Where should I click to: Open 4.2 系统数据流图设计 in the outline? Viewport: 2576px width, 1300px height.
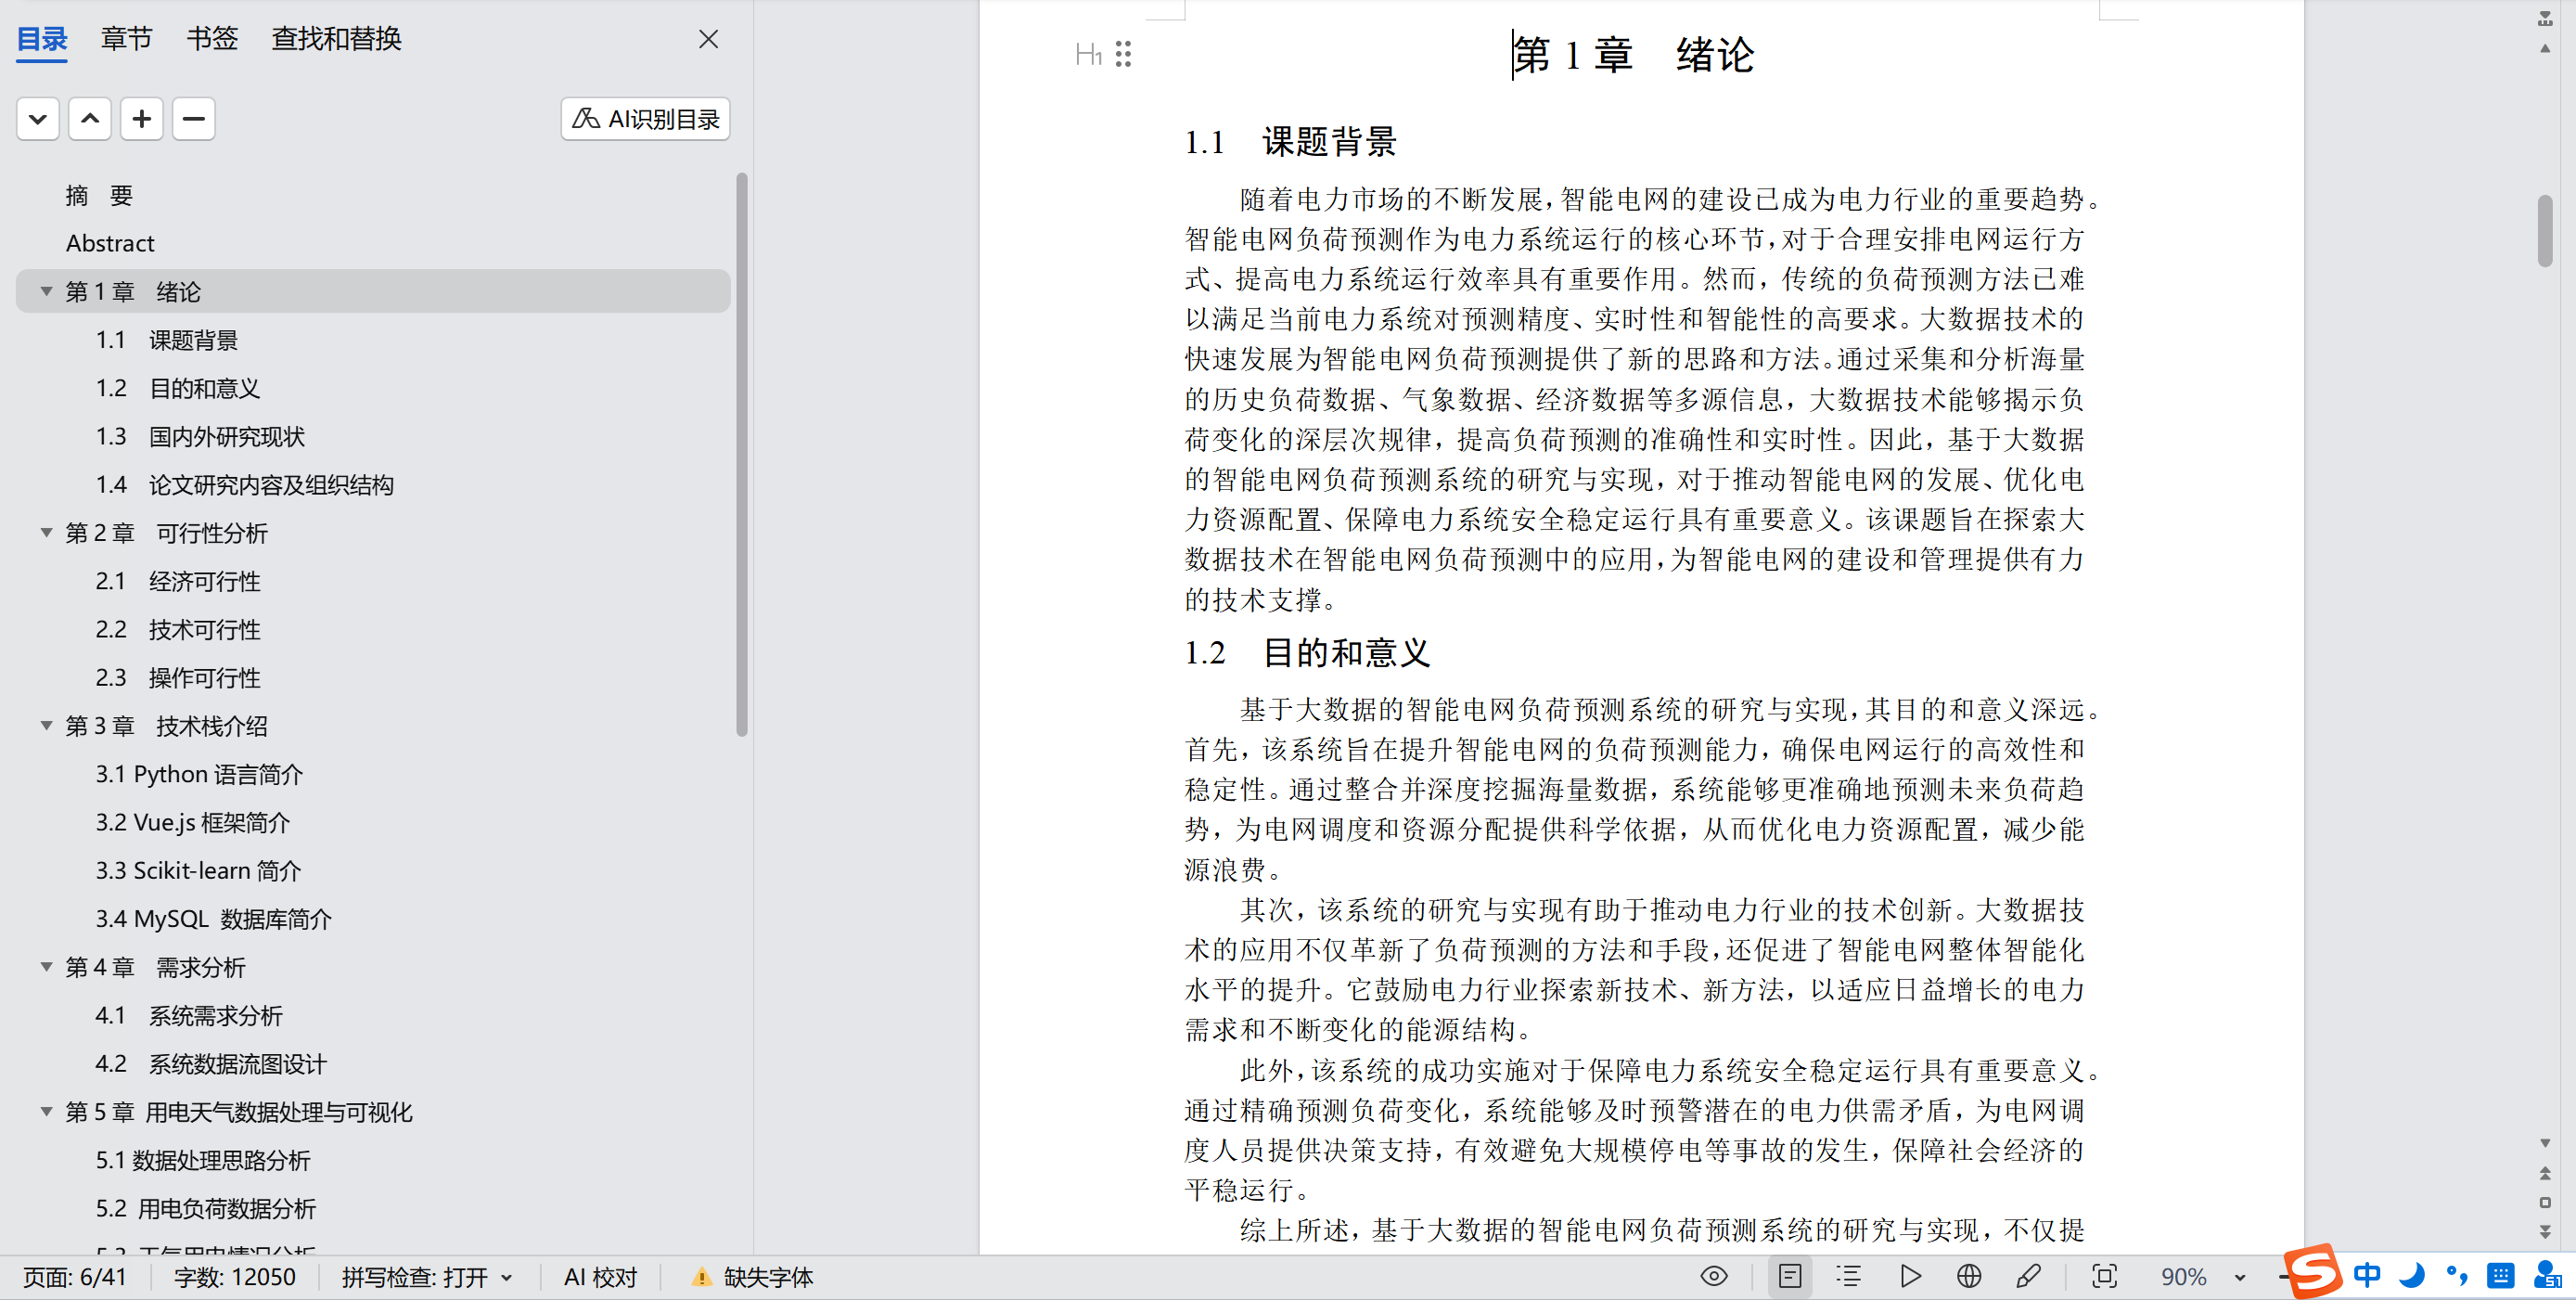211,1064
